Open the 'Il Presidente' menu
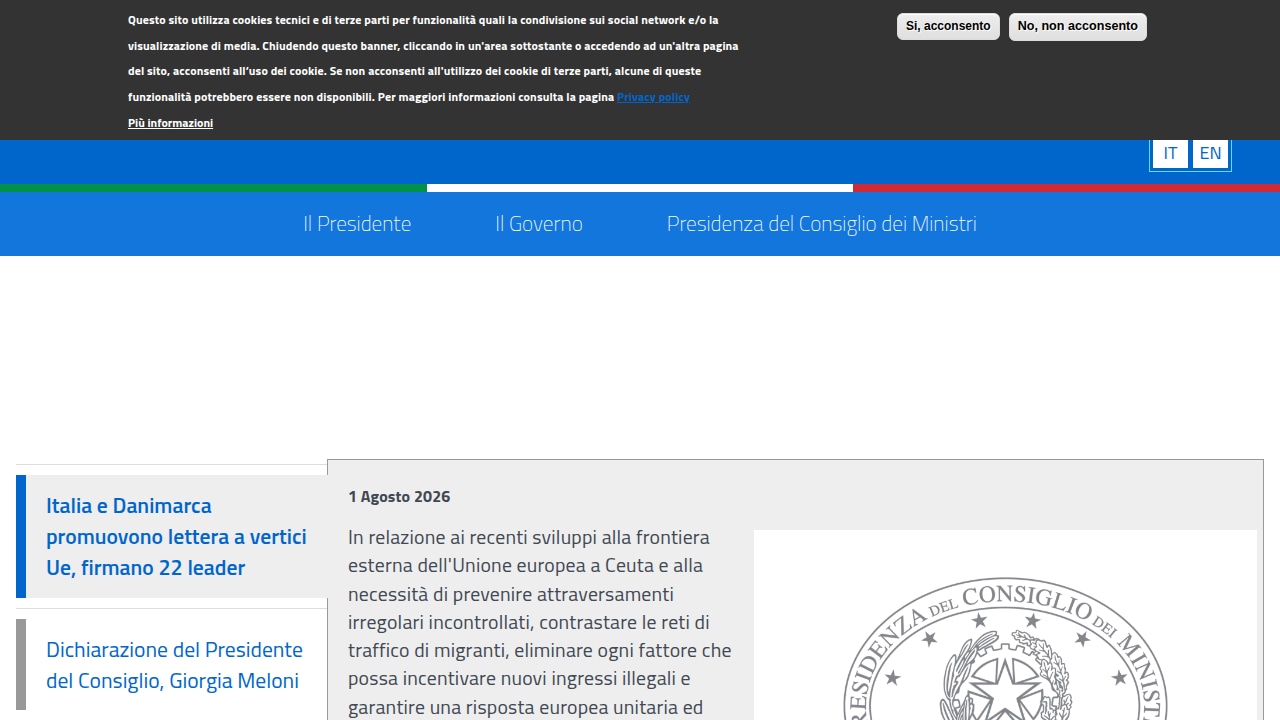Viewport: 1280px width, 720px height. coord(357,224)
